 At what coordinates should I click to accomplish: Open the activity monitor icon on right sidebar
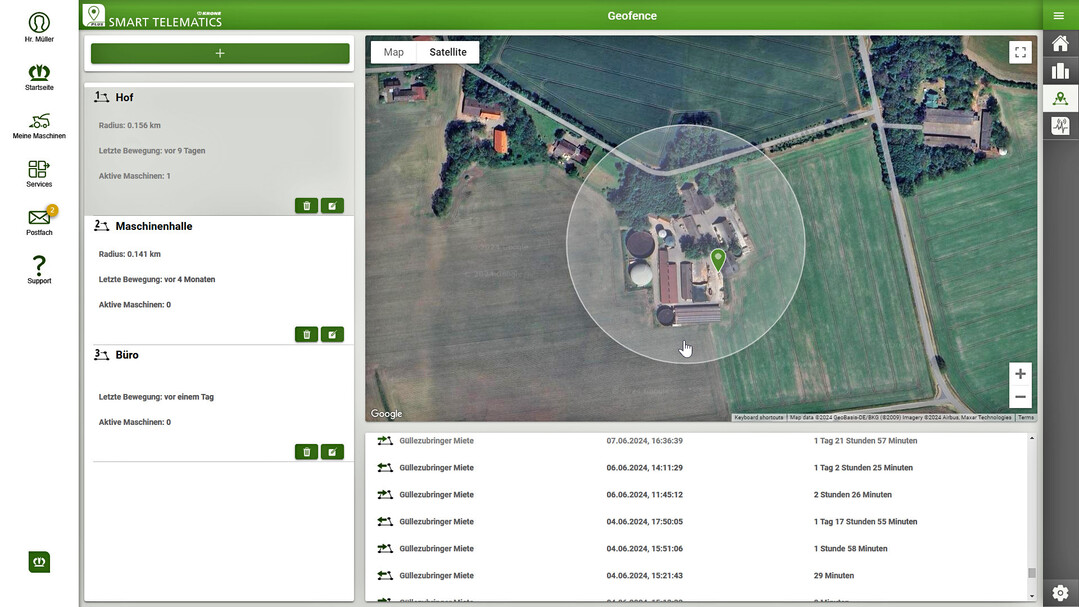(x=1060, y=125)
